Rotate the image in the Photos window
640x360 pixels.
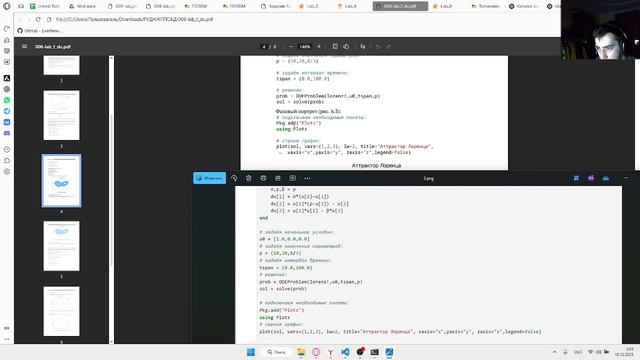(x=234, y=178)
